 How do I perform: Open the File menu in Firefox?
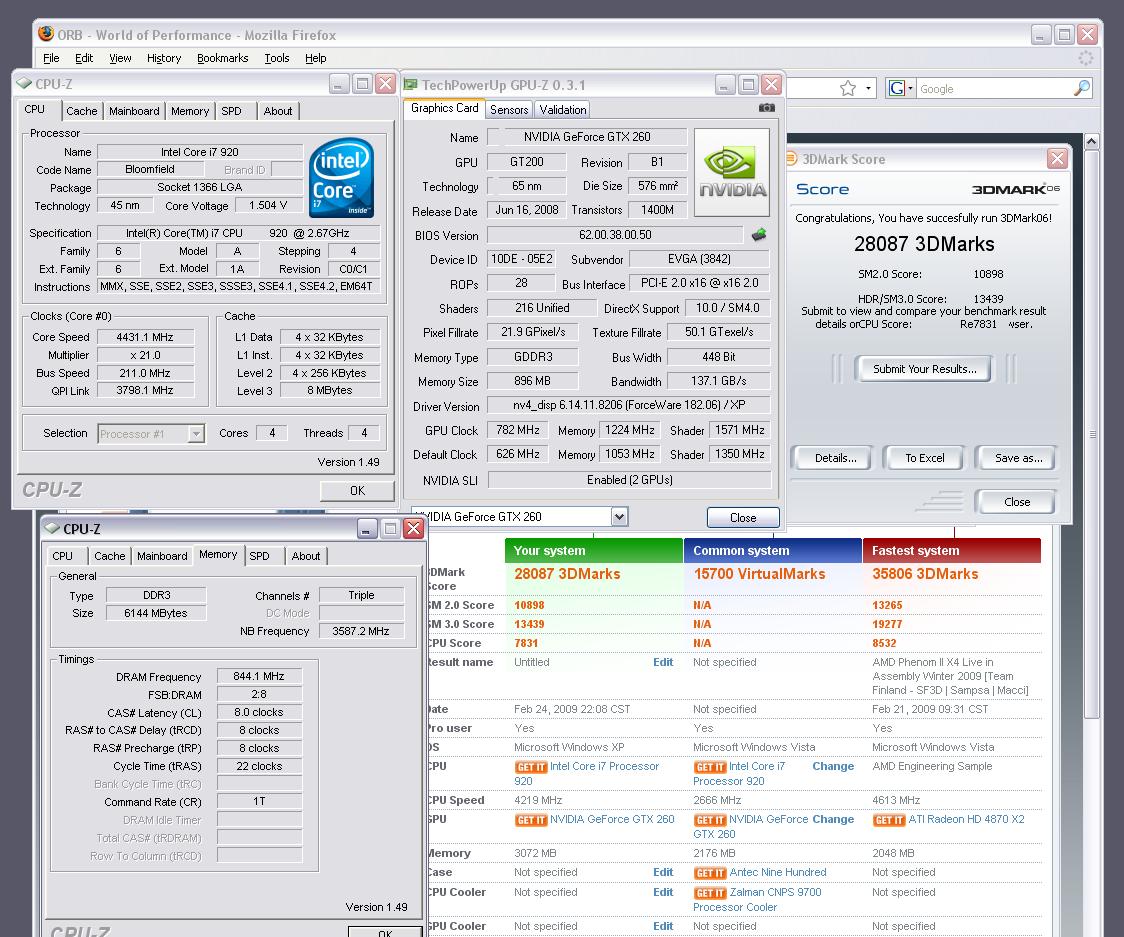[x=51, y=58]
